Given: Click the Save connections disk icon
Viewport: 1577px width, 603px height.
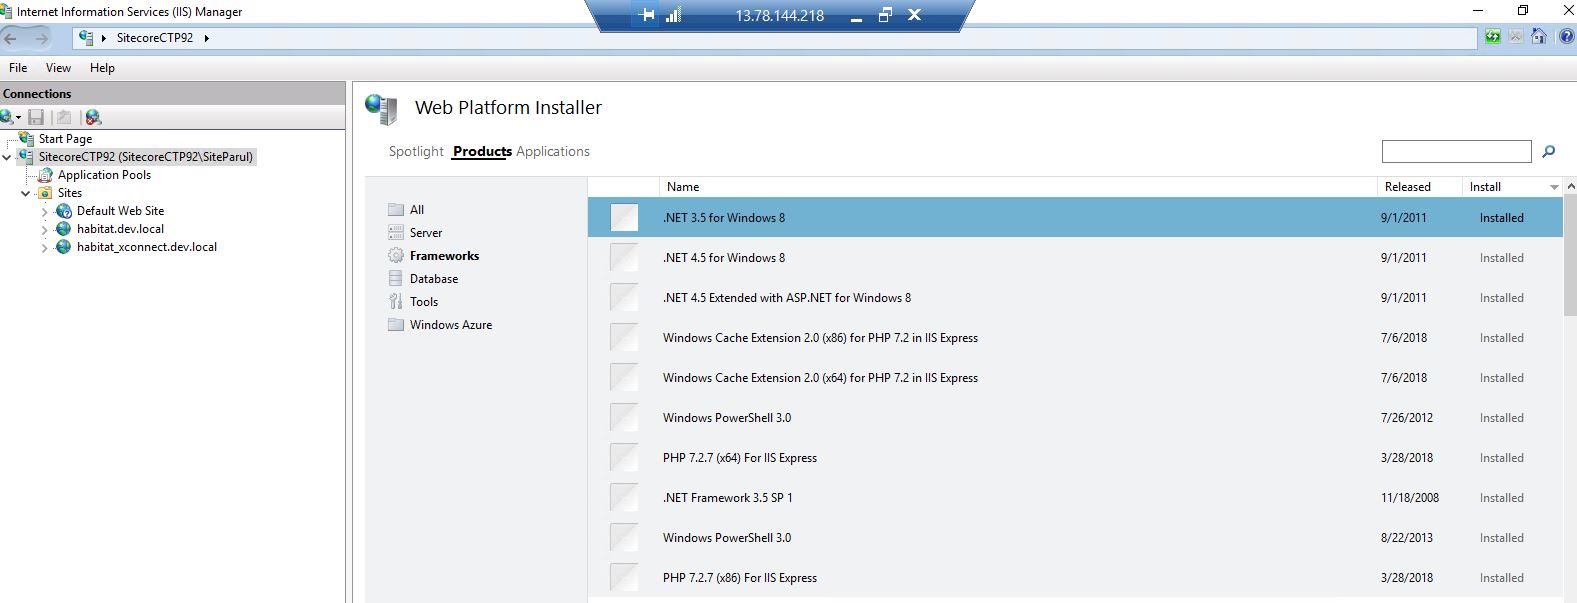Looking at the screenshot, I should (36, 117).
